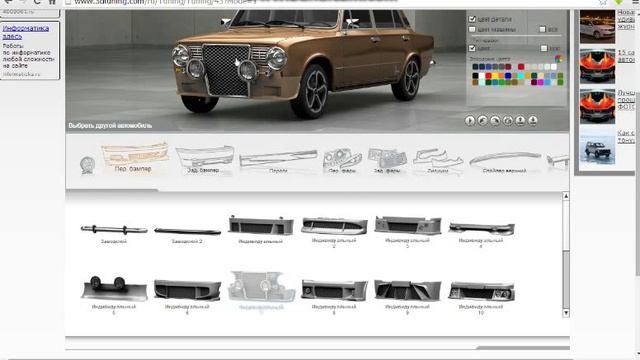Open the rear lights 'Зад. фары' category
This screenshot has width=640, height=360.
click(387, 161)
